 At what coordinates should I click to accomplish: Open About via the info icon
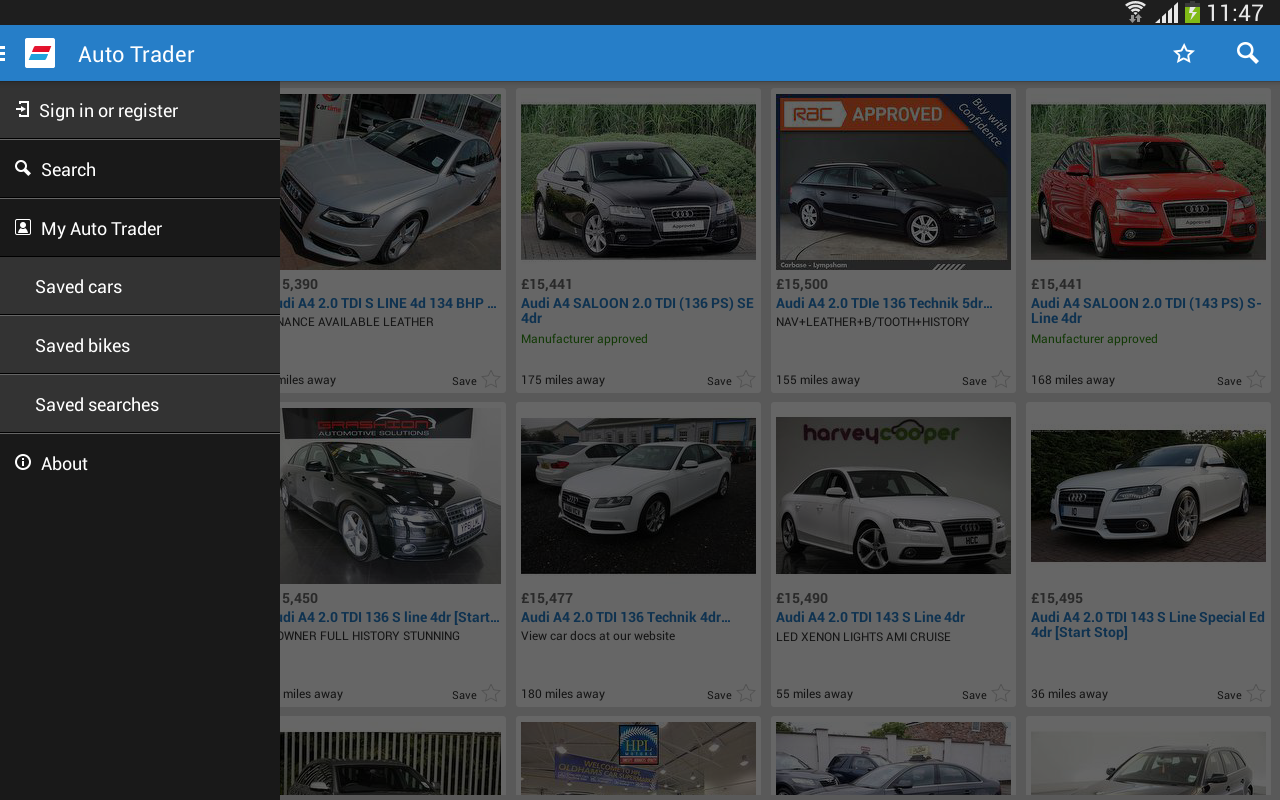coord(22,462)
